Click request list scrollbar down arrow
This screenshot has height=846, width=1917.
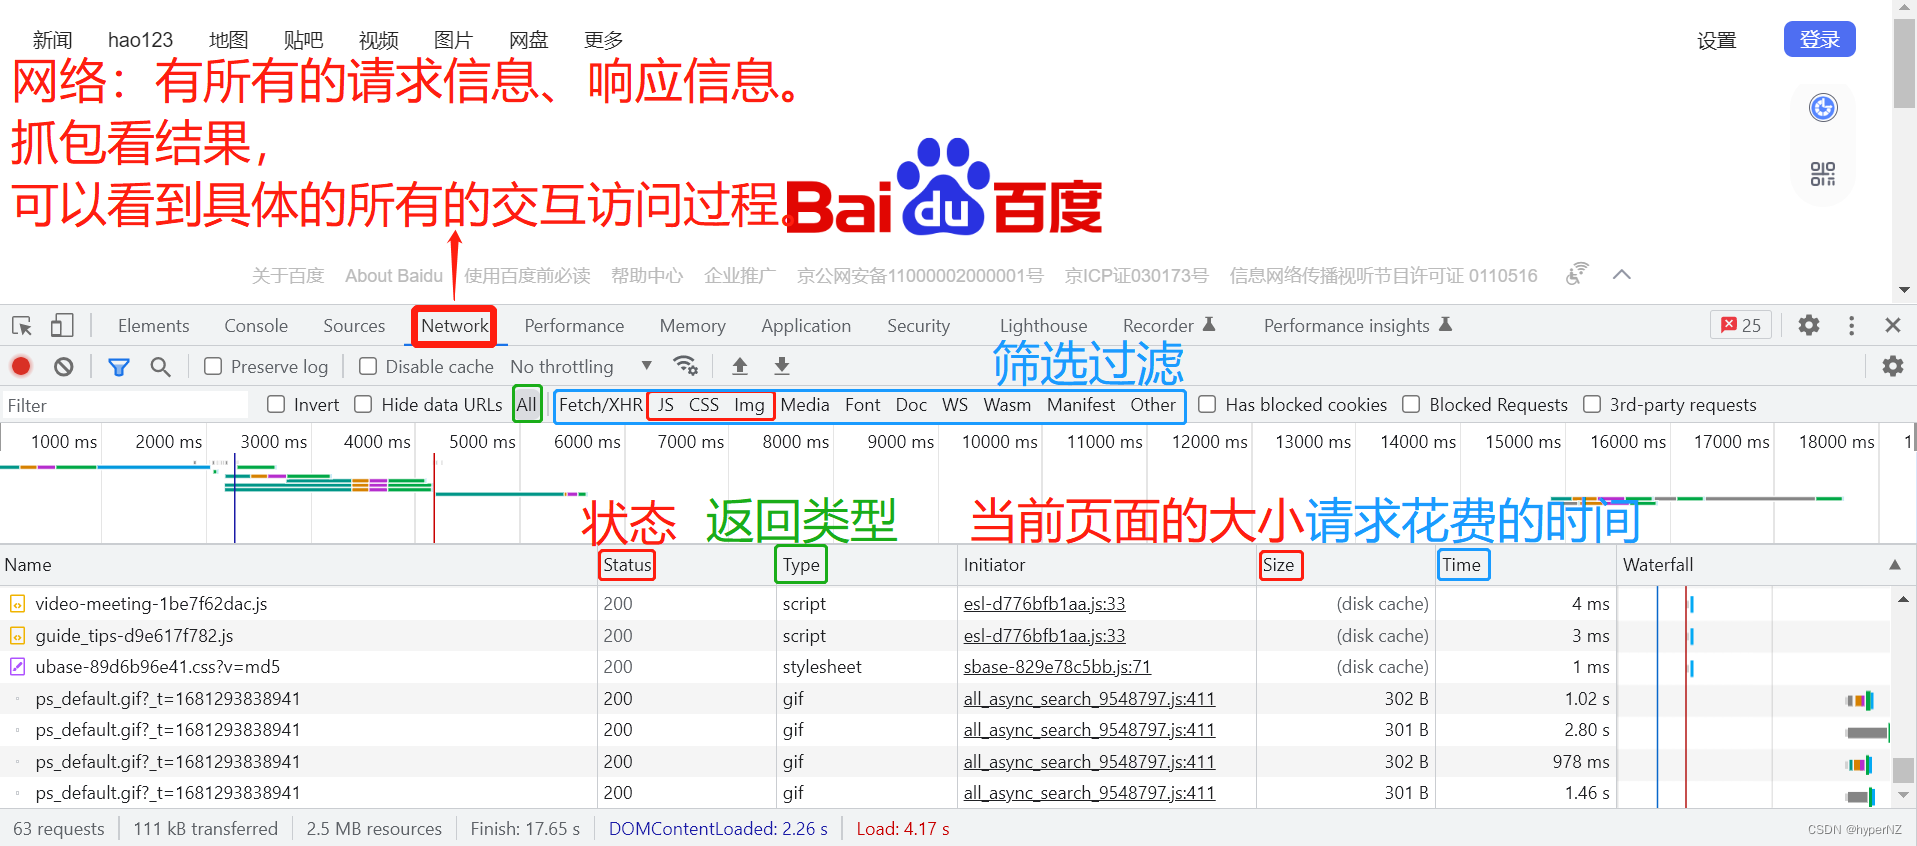(1903, 796)
